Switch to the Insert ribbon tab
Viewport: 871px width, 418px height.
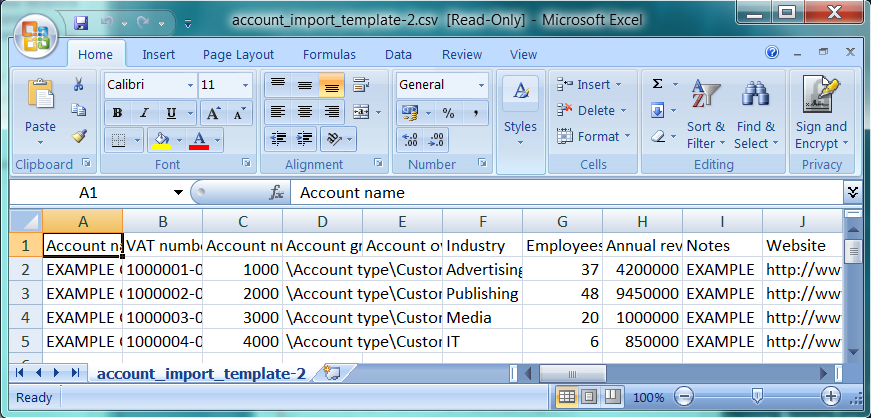158,54
